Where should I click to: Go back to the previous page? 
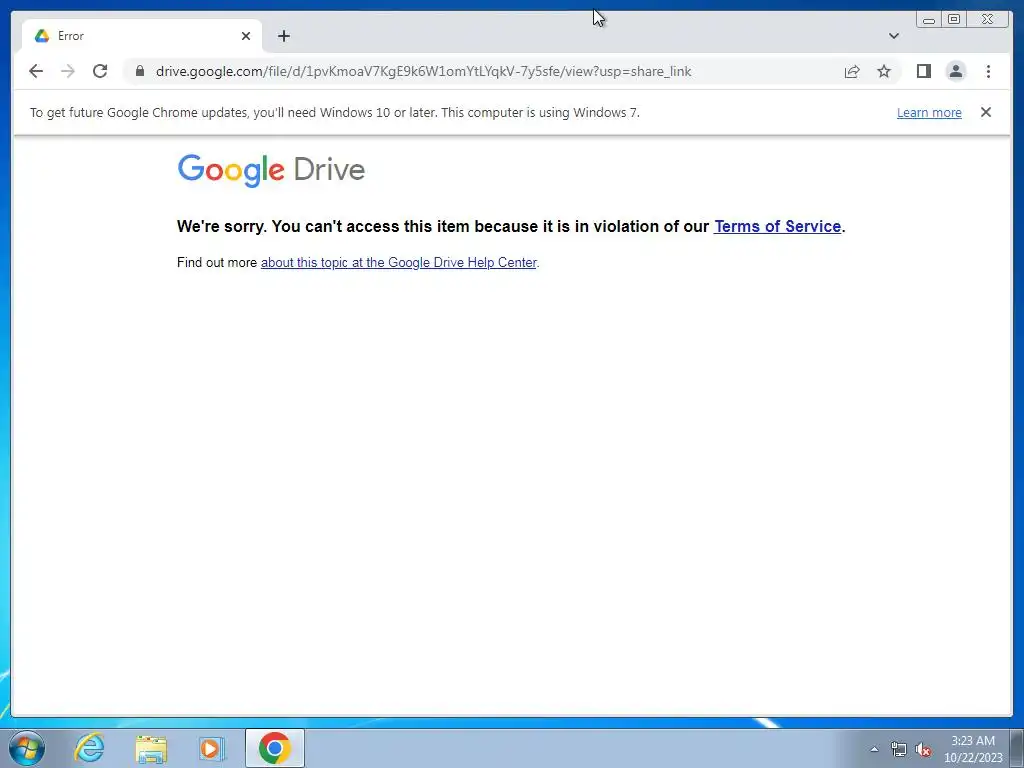tap(36, 71)
